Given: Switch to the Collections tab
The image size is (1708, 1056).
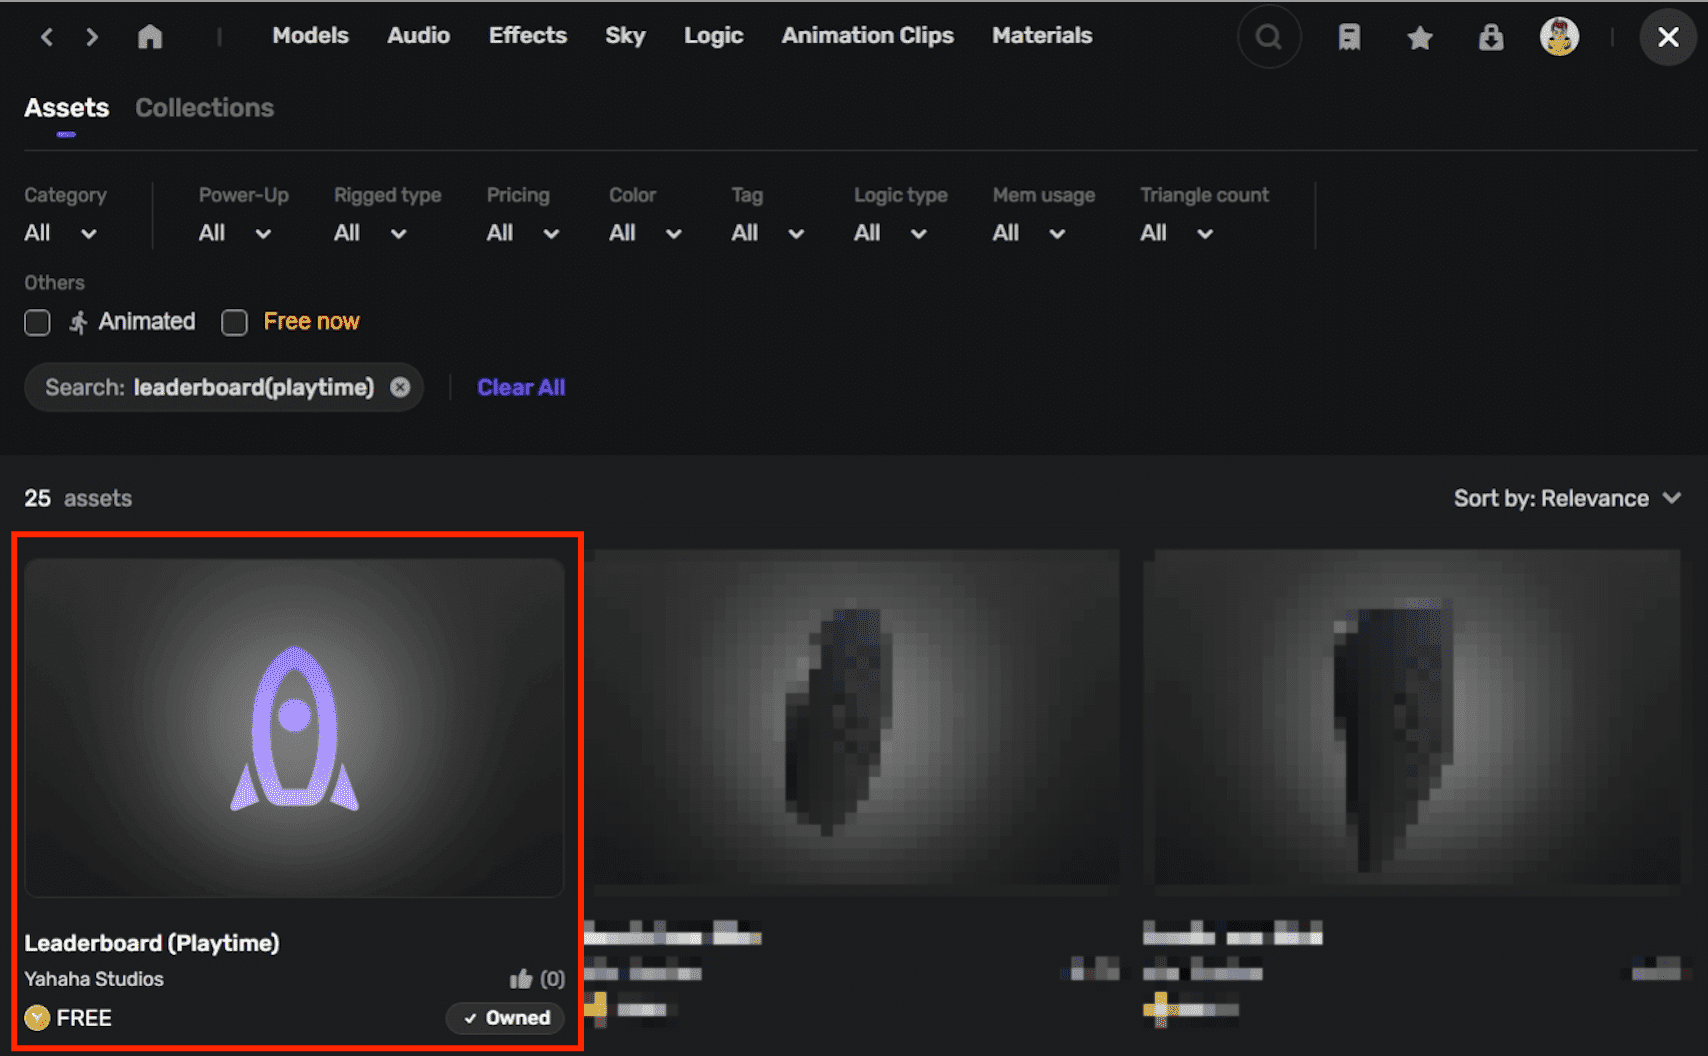Looking at the screenshot, I should pyautogui.click(x=204, y=108).
